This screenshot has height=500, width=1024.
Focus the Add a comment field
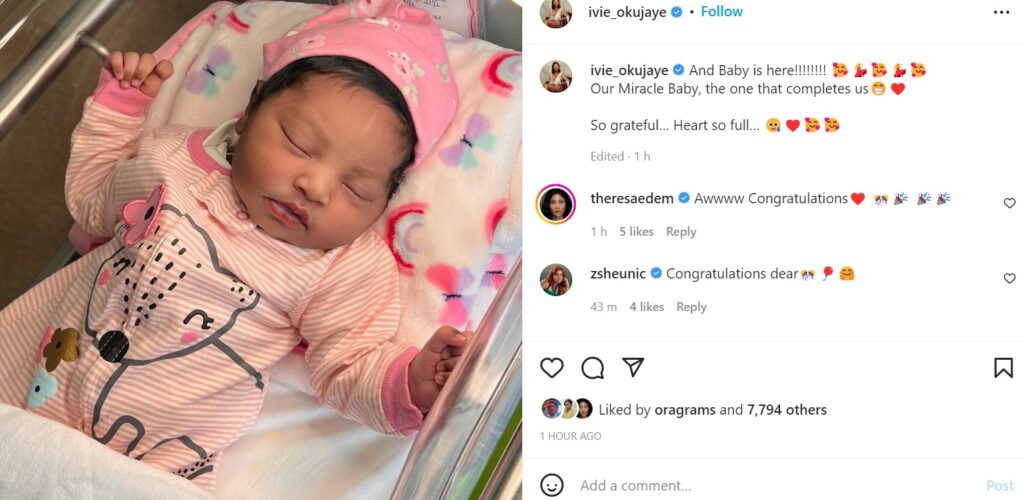pos(777,486)
